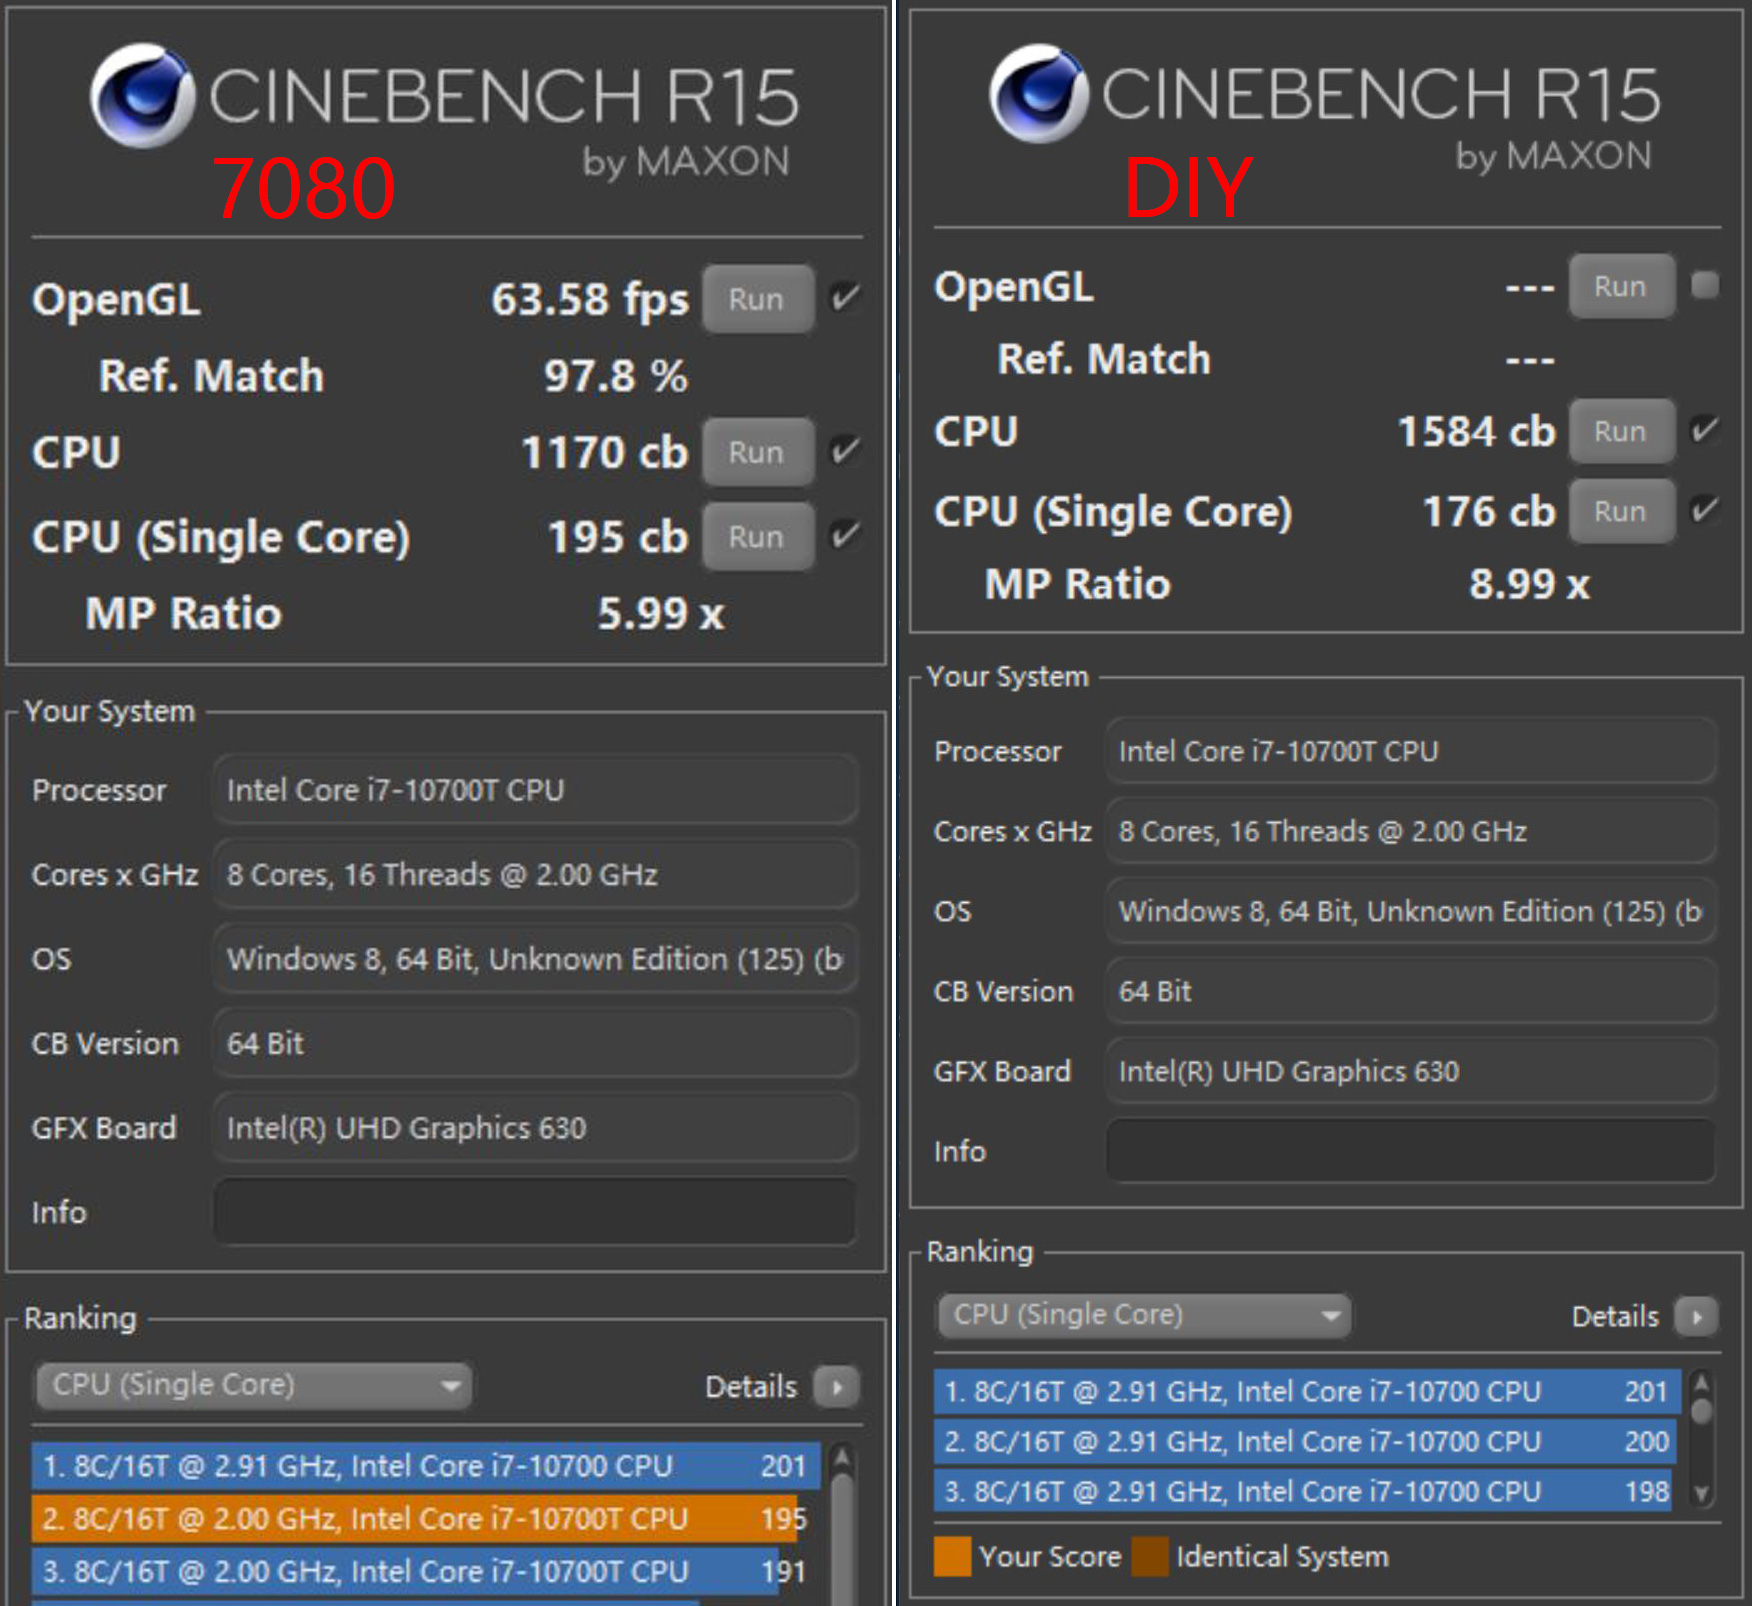Expand the CPU (Single Core) ranking dropdown in 7080 panel
The height and width of the screenshot is (1606, 1752).
click(254, 1385)
